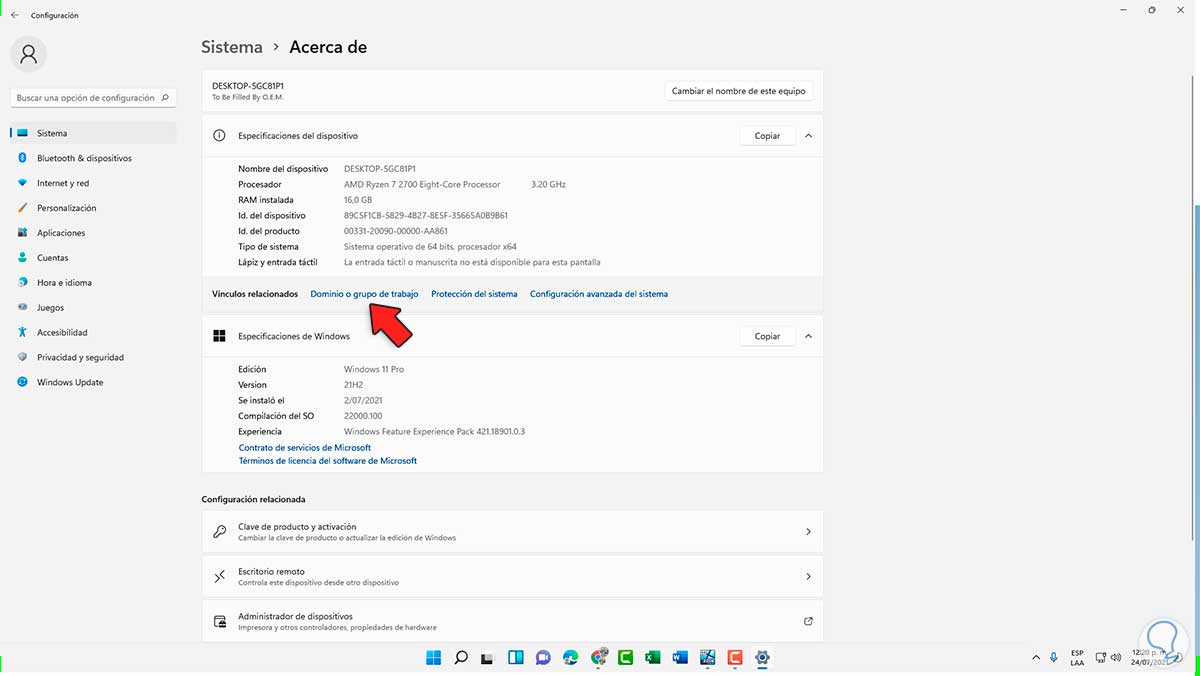1200x676 pixels.
Task: Open the Widgets panel on the taskbar
Action: point(516,657)
